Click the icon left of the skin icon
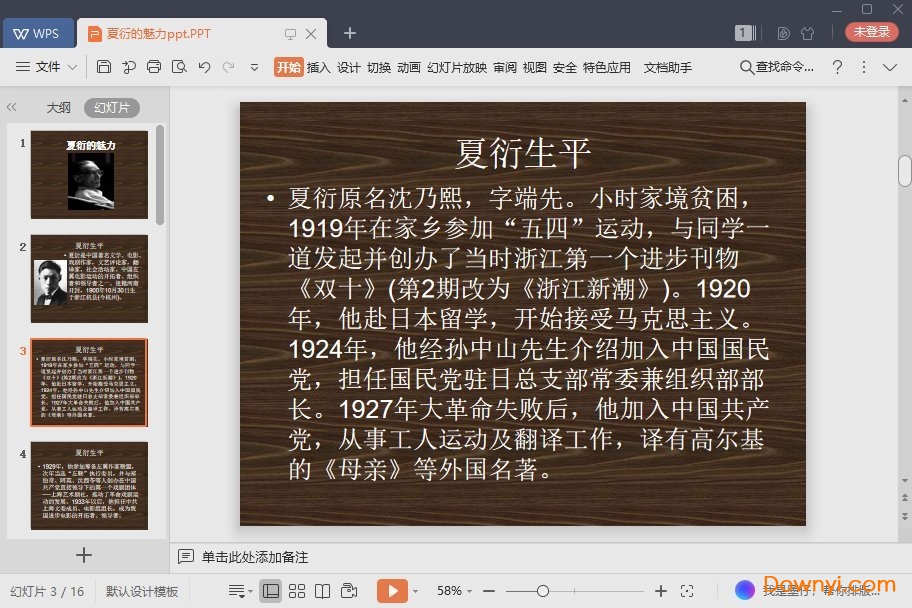The height and width of the screenshot is (608, 912). (x=783, y=33)
